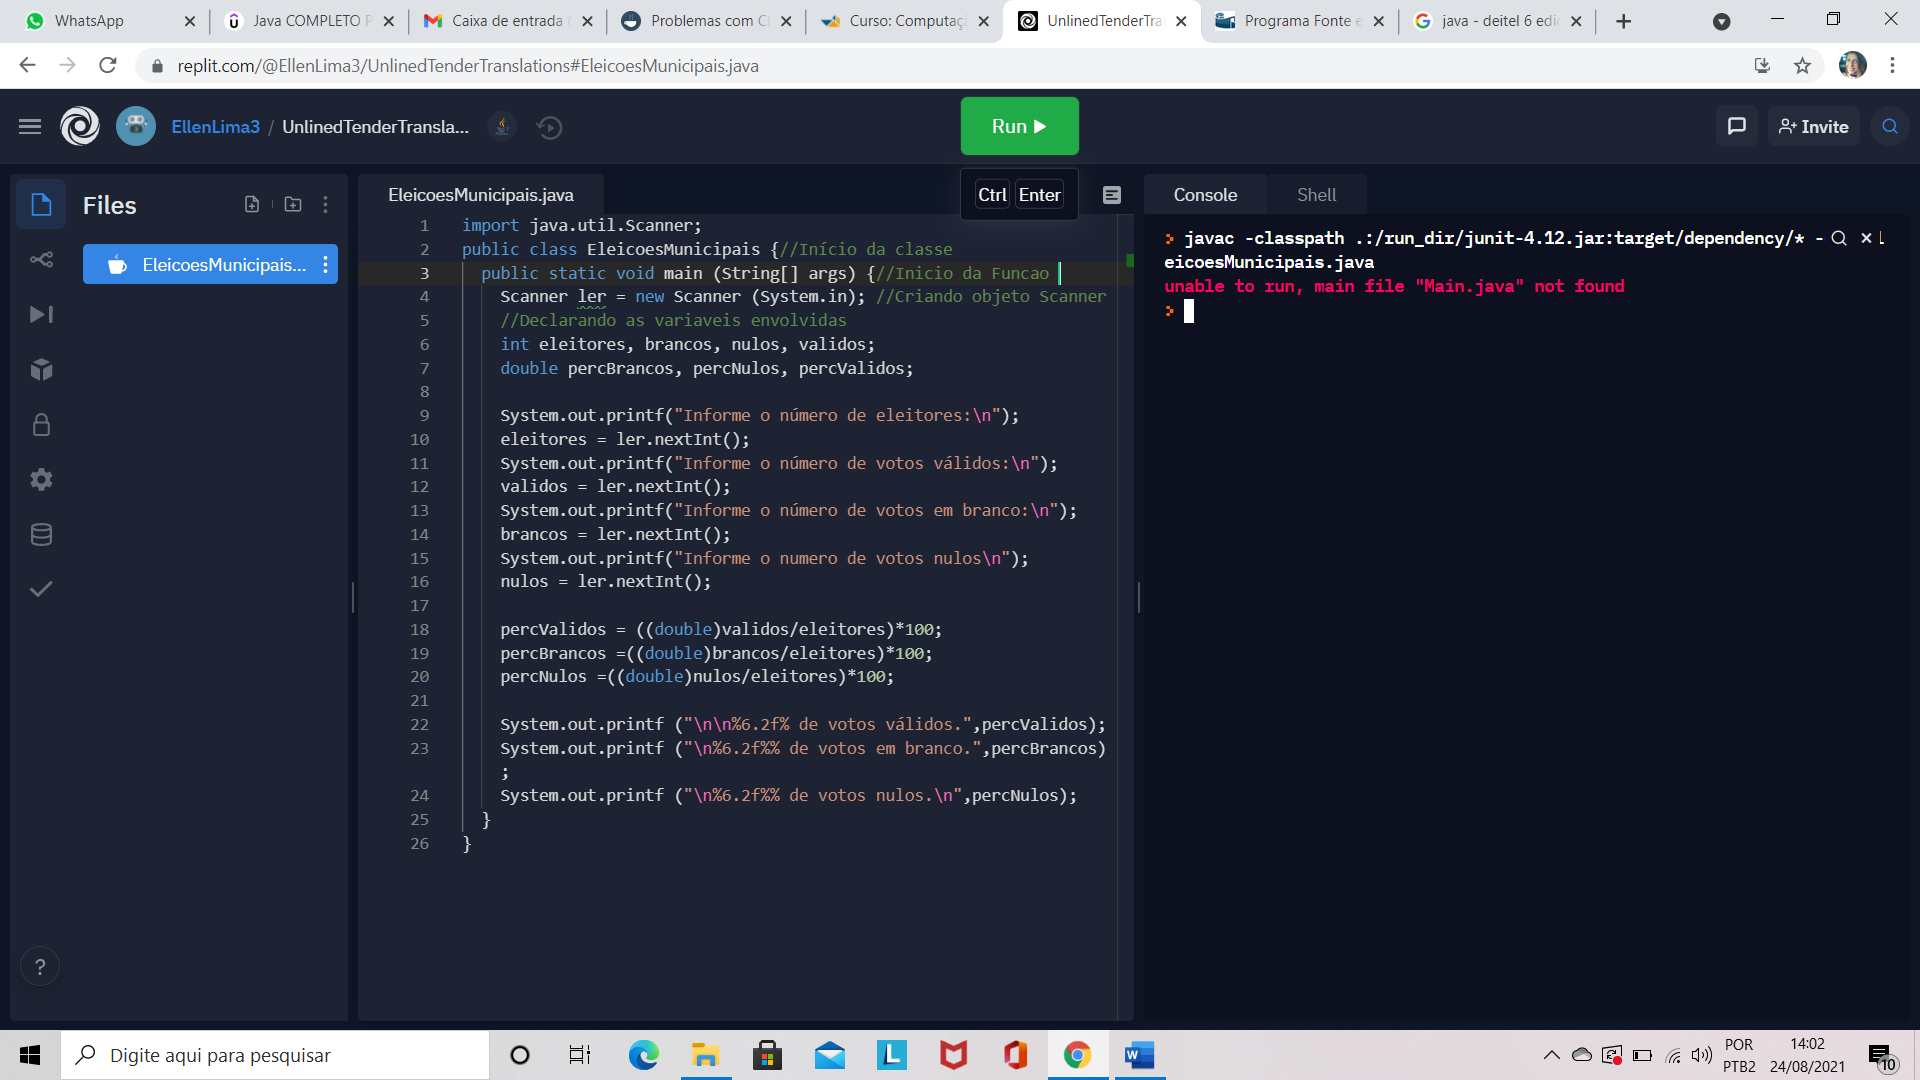This screenshot has height=1080, width=1920.
Task: Toggle the Files panel icon
Action: pyautogui.click(x=41, y=205)
